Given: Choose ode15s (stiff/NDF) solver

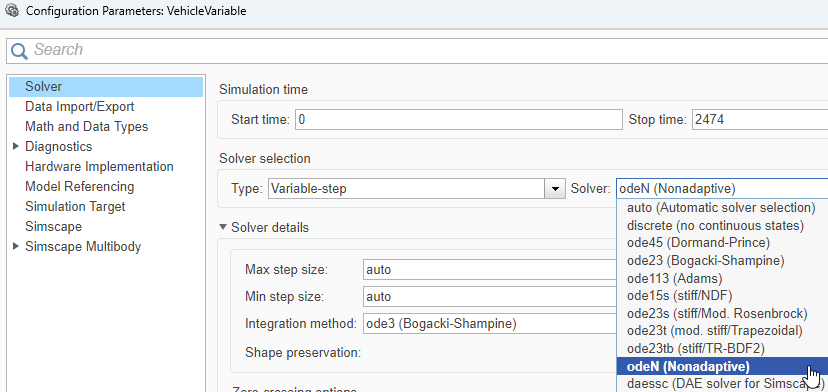Looking at the screenshot, I should (x=722, y=295).
